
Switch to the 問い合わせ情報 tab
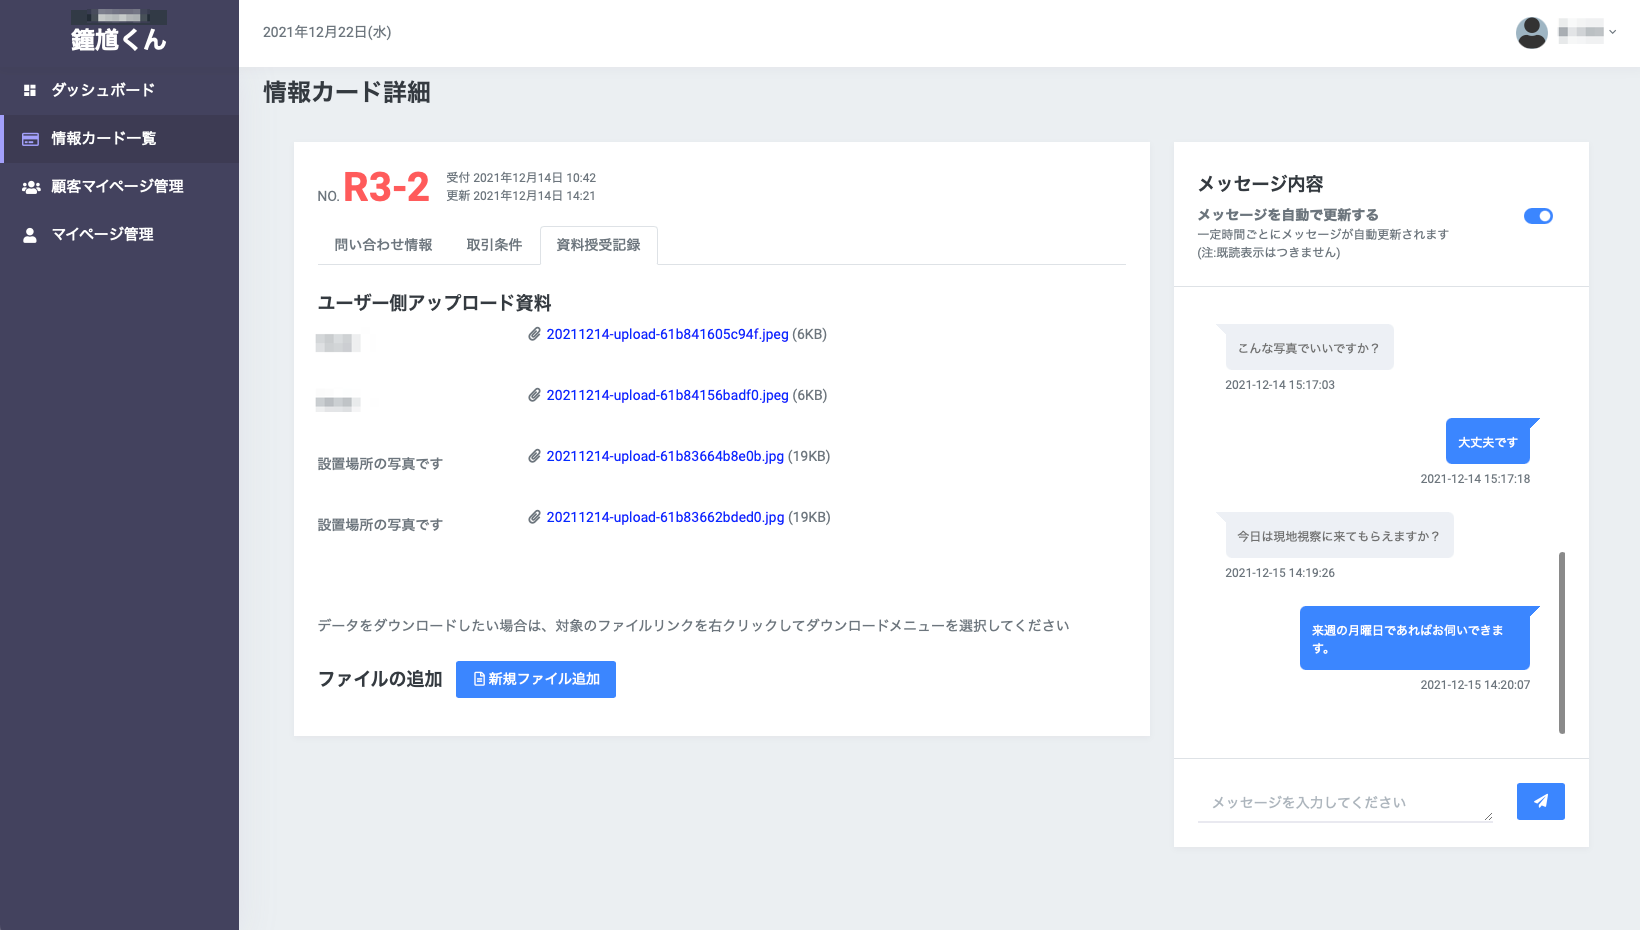[383, 245]
